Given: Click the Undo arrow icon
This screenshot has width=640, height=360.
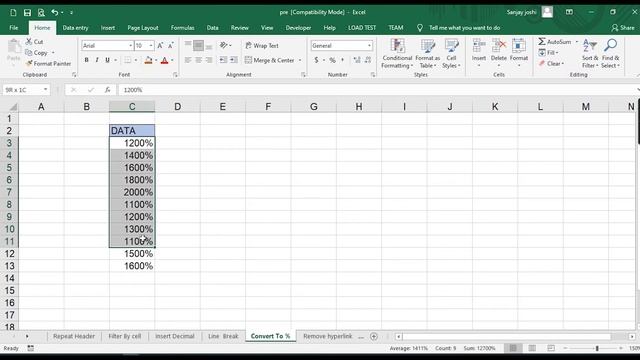Looking at the screenshot, I should (x=54, y=13).
